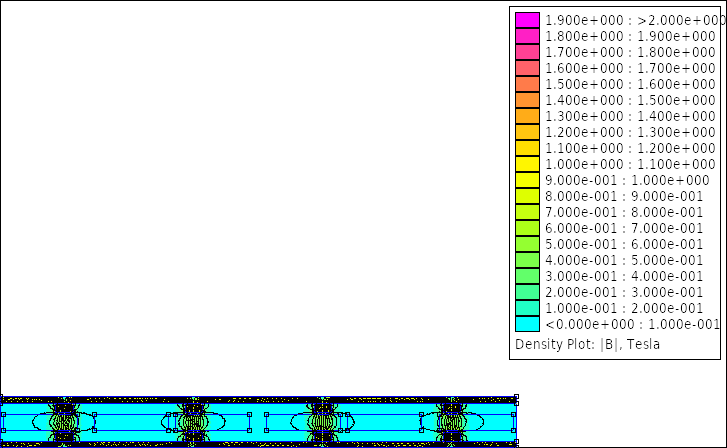Viewport: 727px width, 448px height.
Task: Click the color swatch beside 1.300e+000 : 1.400e+000
Action: click(x=527, y=116)
